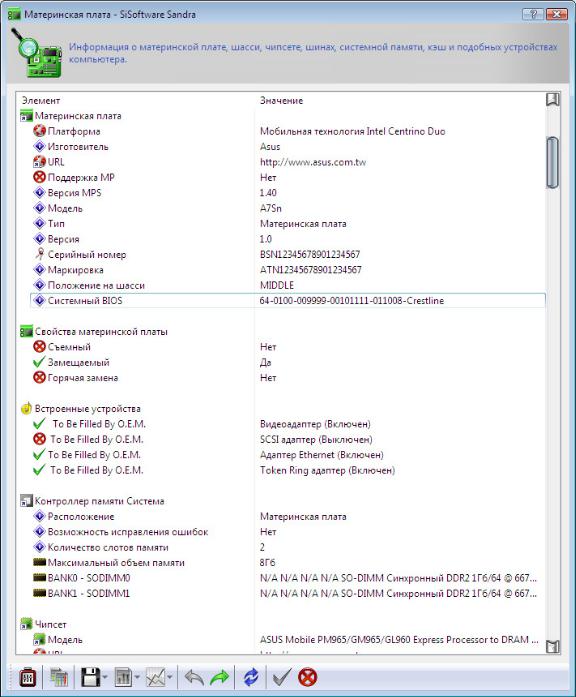Select the Тип row
The width and height of the screenshot is (576, 697).
[287, 224]
